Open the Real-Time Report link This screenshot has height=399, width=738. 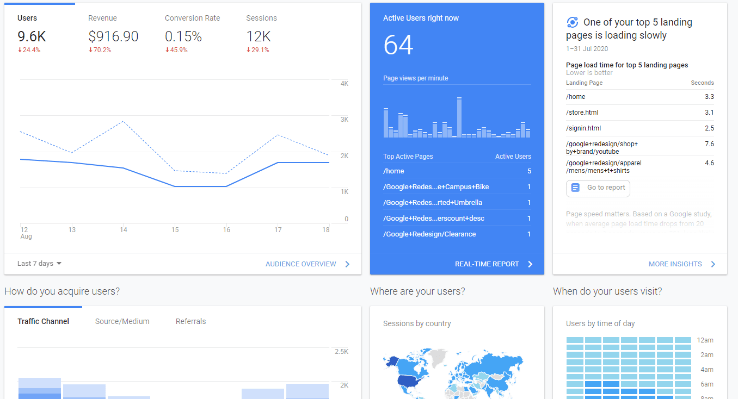click(x=487, y=264)
